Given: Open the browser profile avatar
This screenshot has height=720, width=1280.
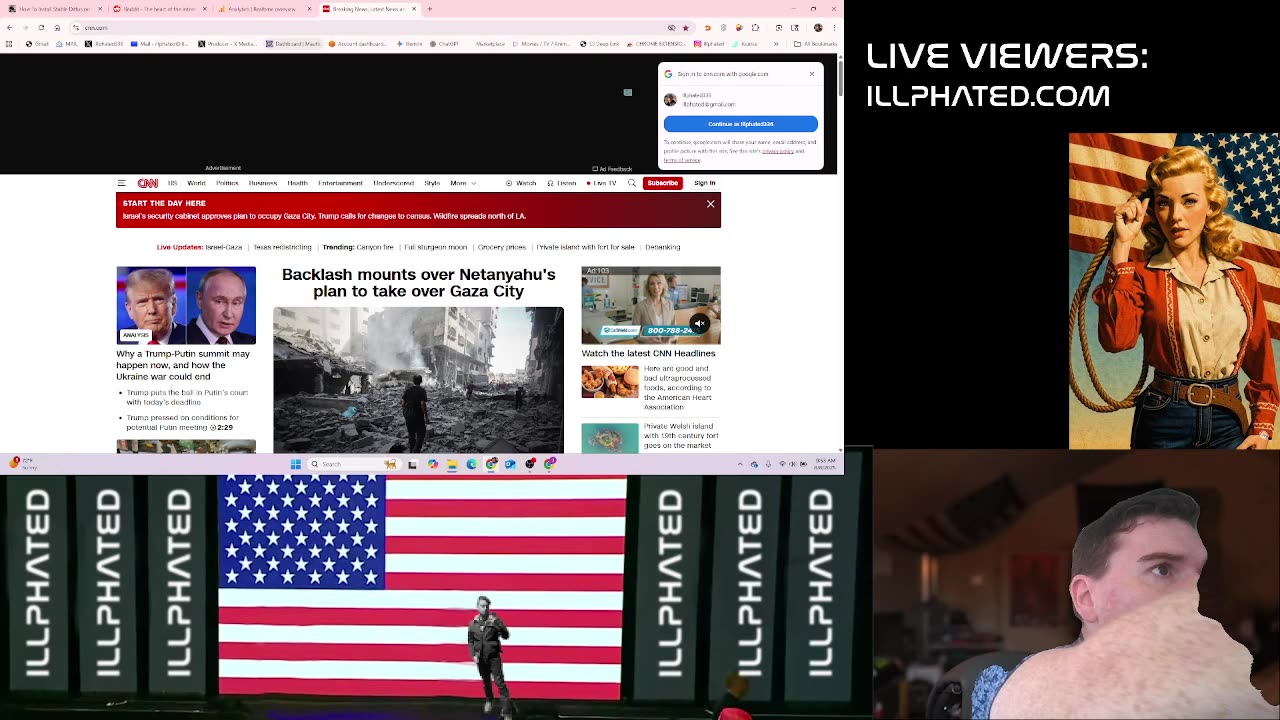Looking at the screenshot, I should (818, 27).
